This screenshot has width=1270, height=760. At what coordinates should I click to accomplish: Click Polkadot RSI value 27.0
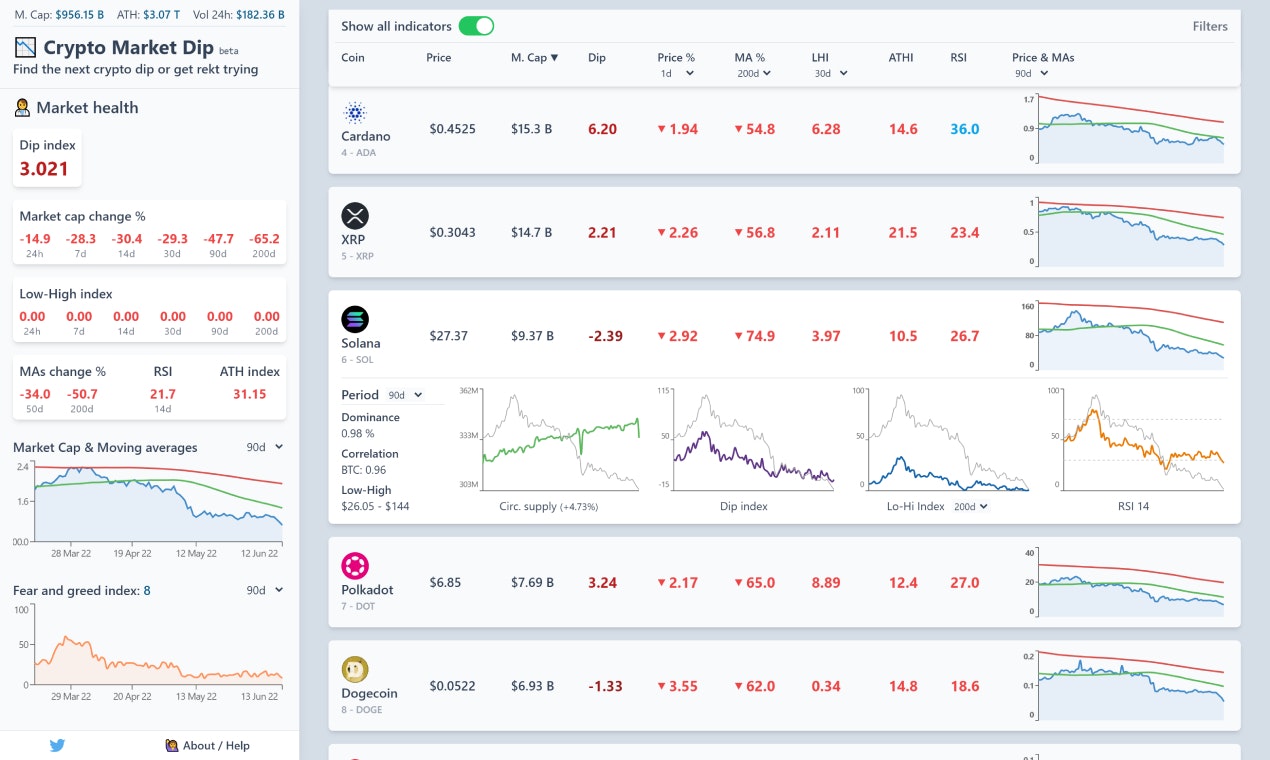point(964,582)
